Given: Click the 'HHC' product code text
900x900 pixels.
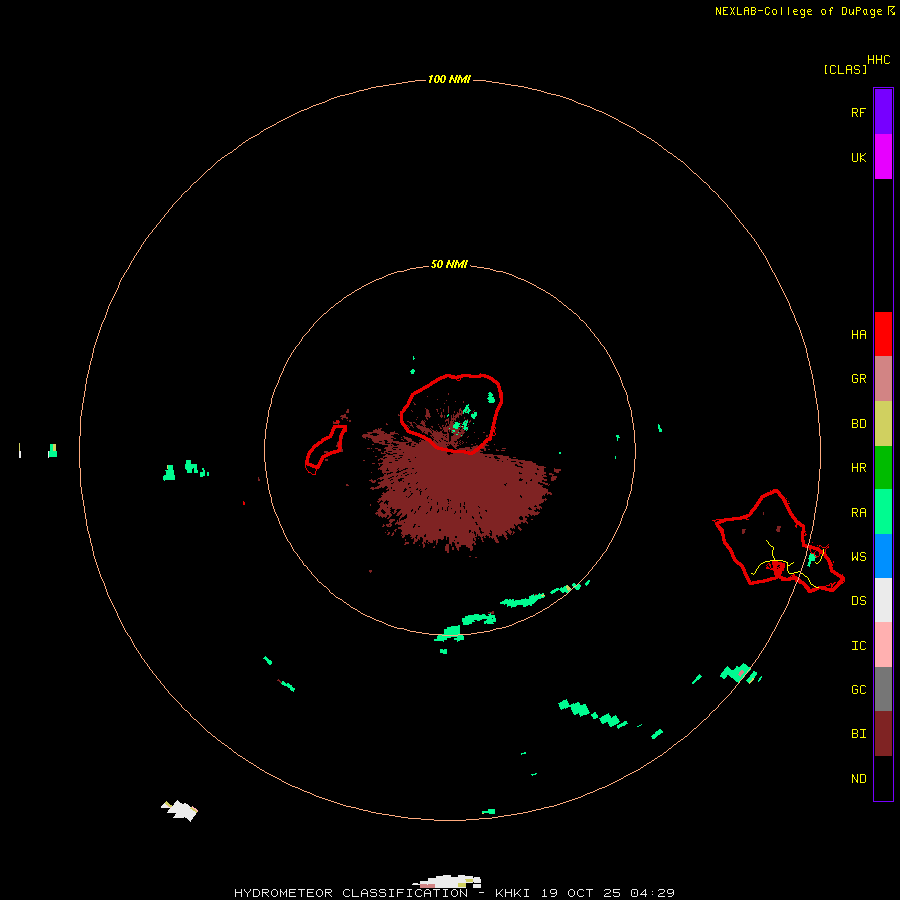Looking at the screenshot, I should [x=878, y=60].
